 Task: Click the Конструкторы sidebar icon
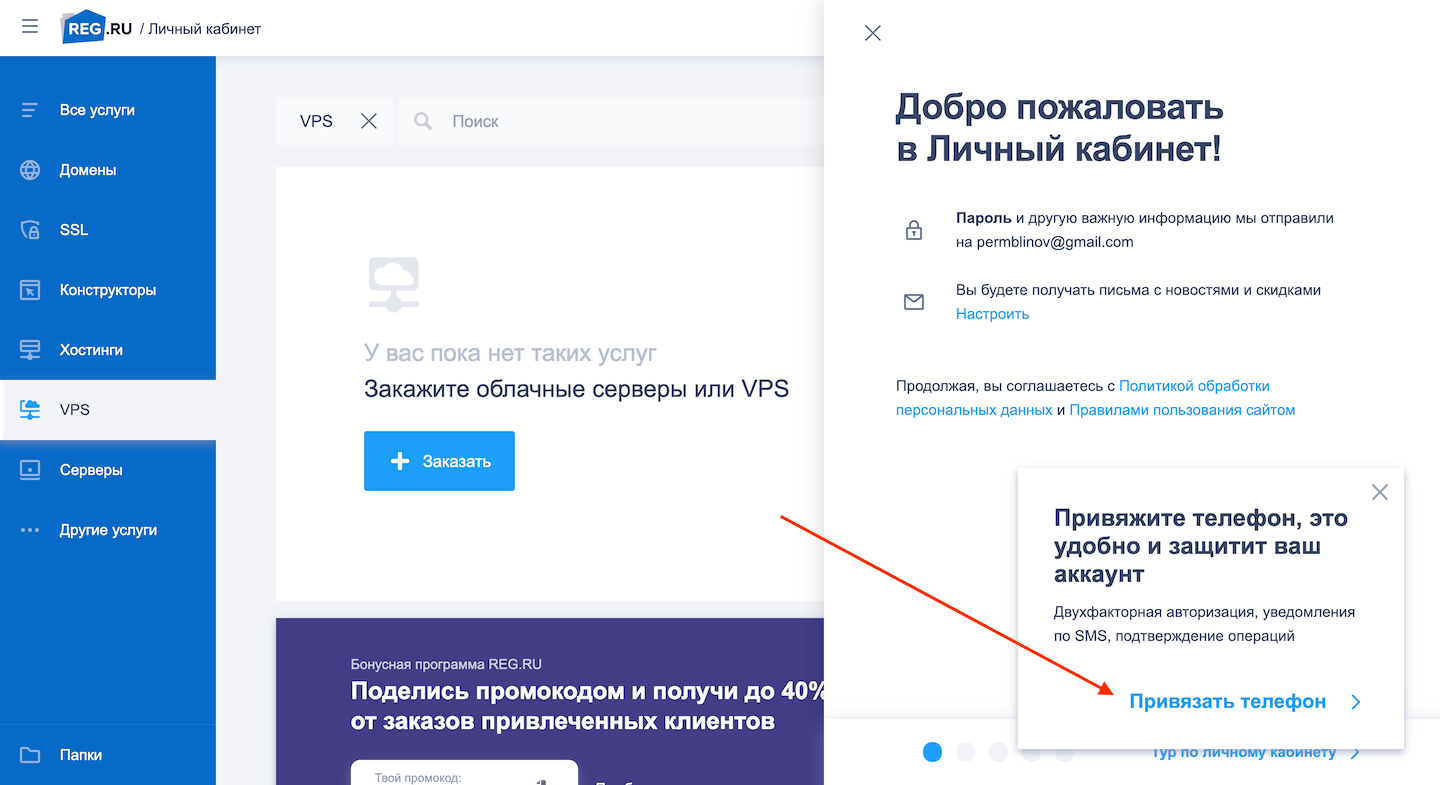(30, 290)
